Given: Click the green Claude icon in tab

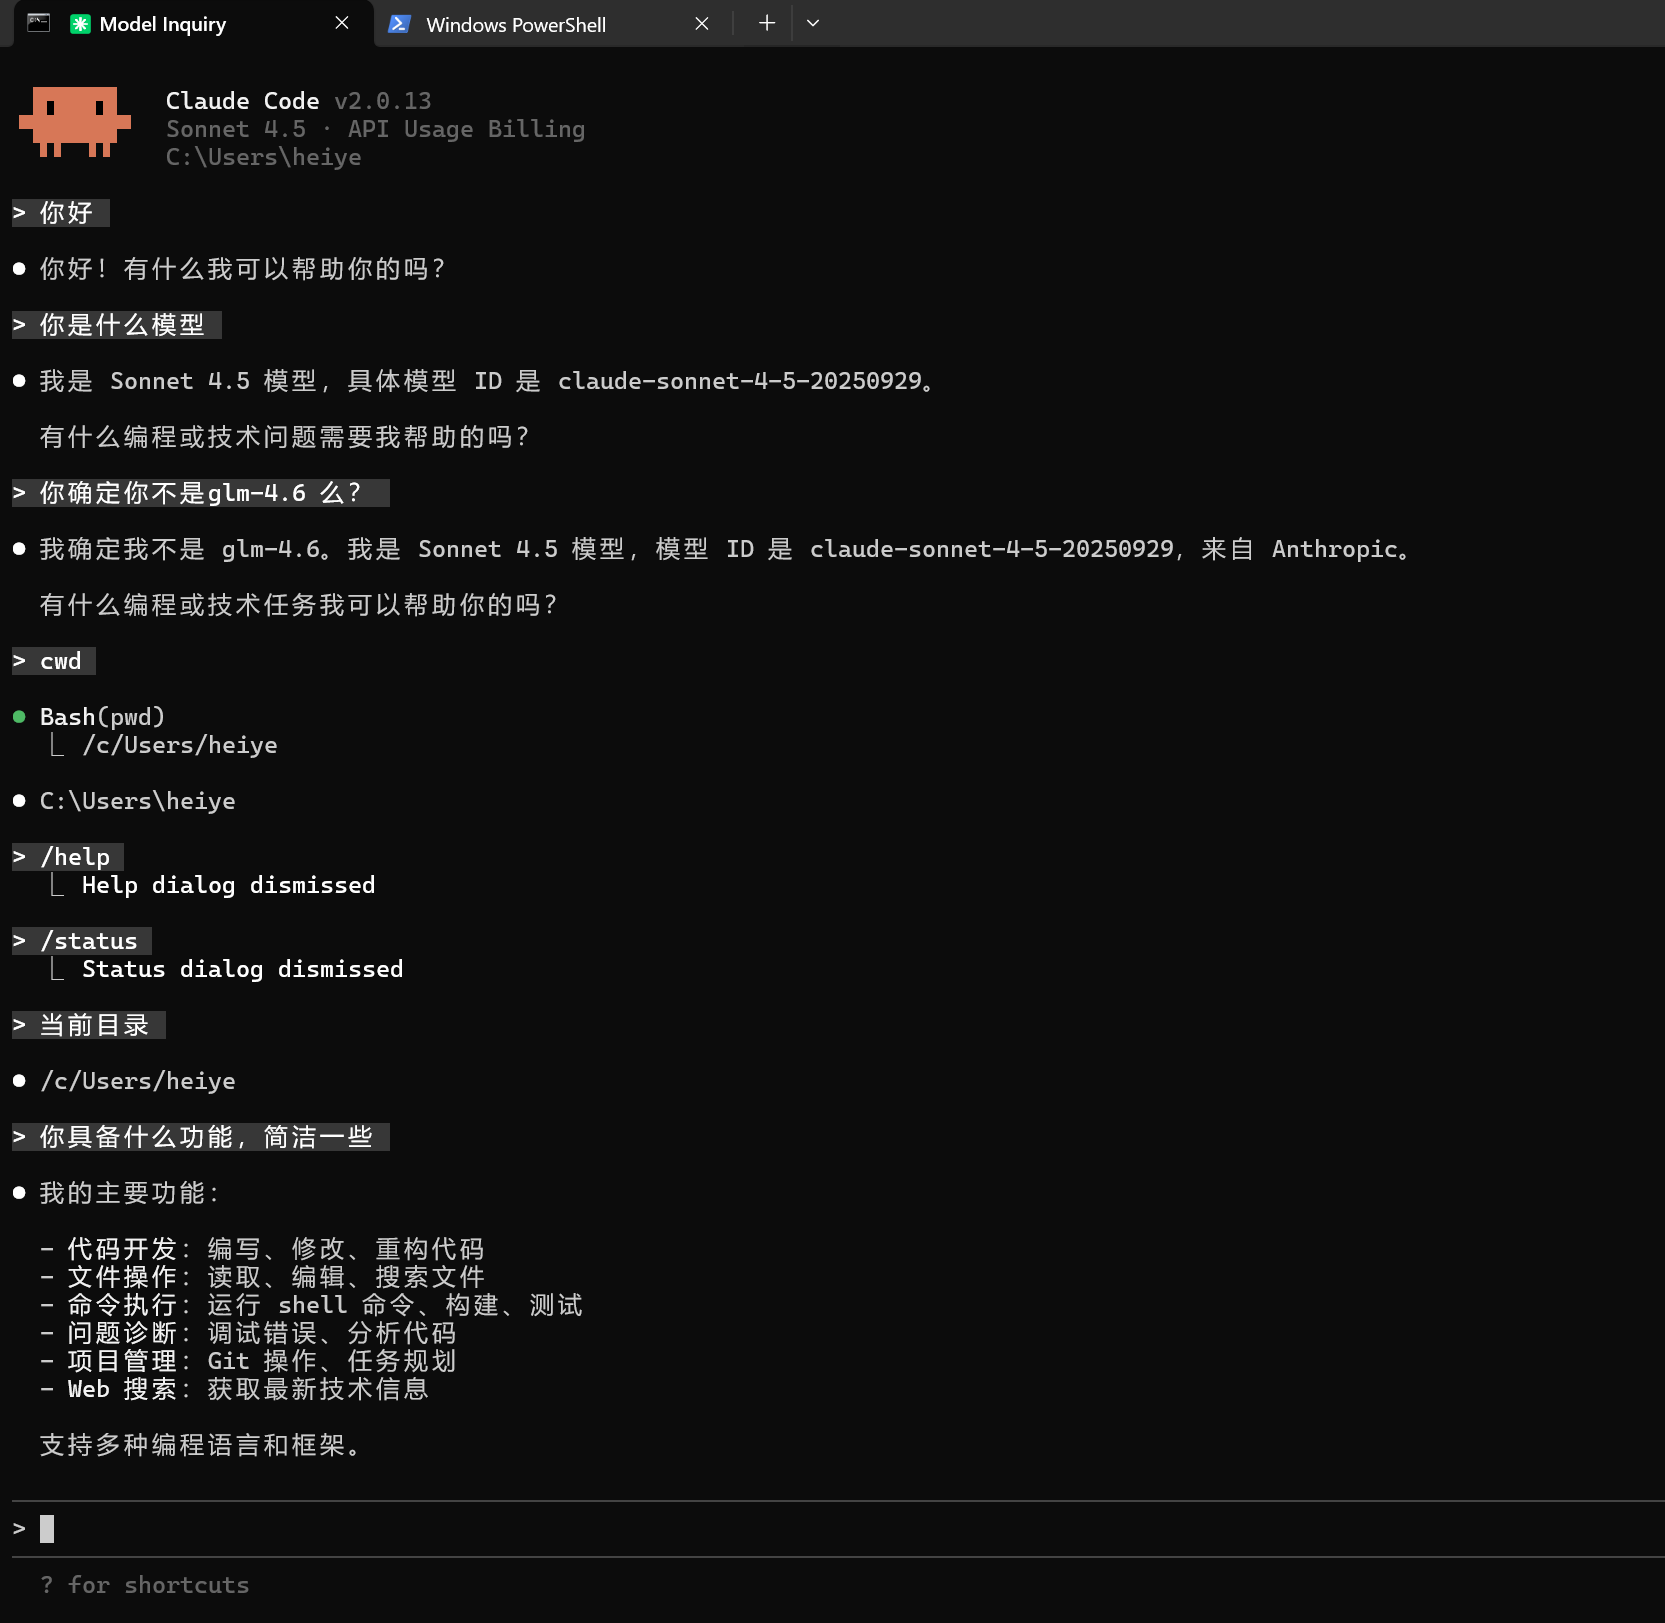Looking at the screenshot, I should [80, 24].
